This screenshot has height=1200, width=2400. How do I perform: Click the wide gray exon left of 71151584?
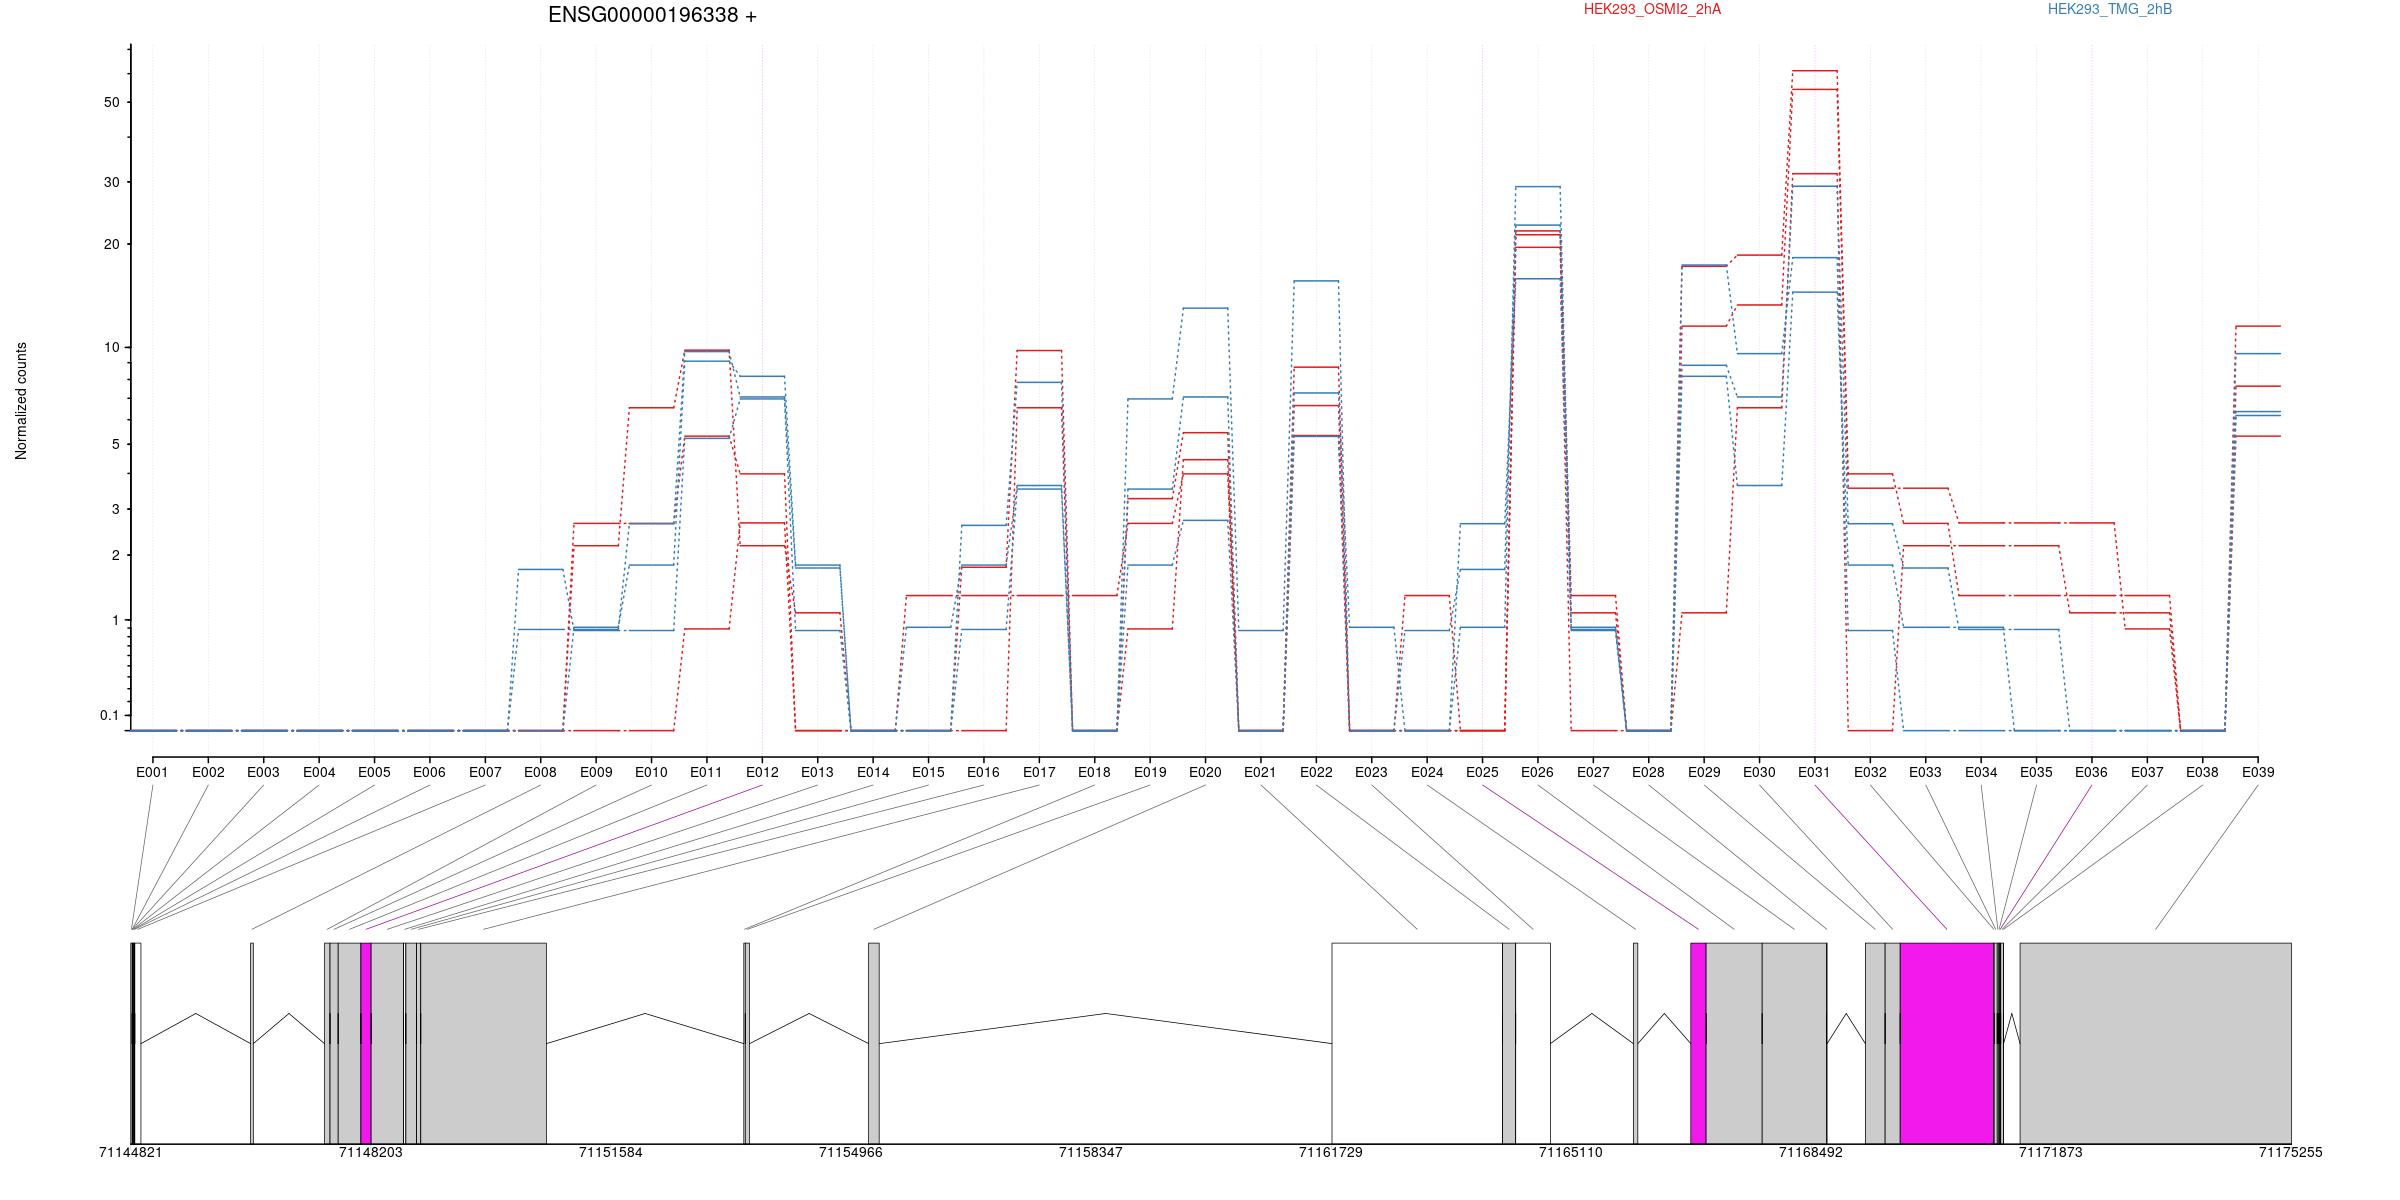[x=484, y=1043]
